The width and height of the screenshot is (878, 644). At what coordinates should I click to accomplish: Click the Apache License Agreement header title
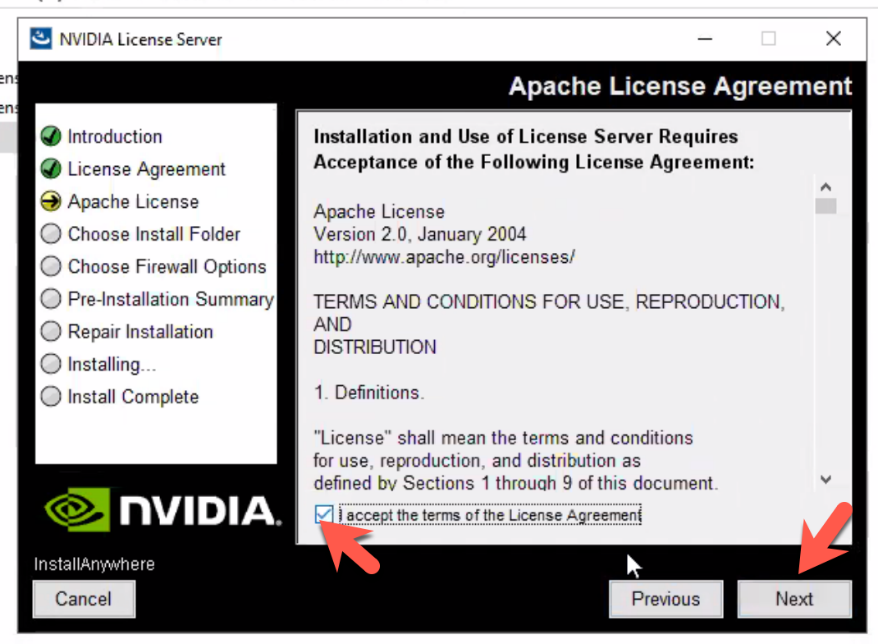coord(680,86)
